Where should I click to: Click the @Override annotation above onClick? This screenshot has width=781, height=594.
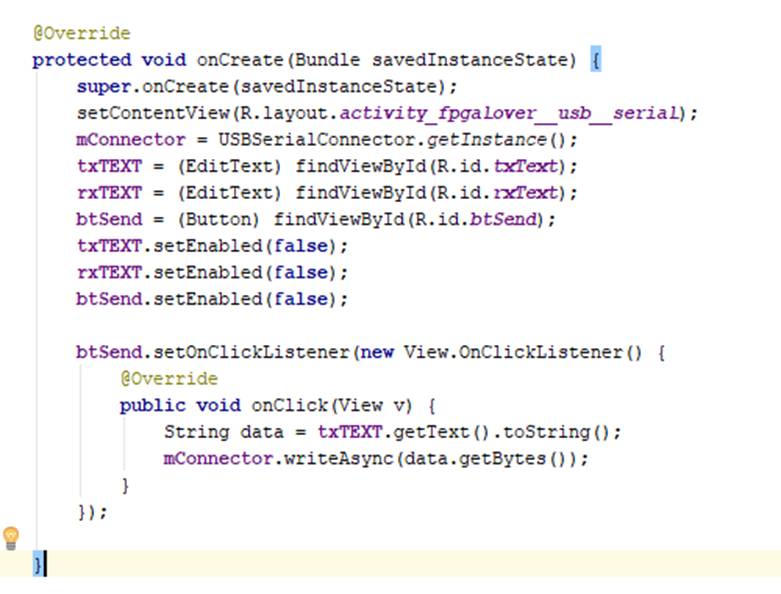pos(169,379)
